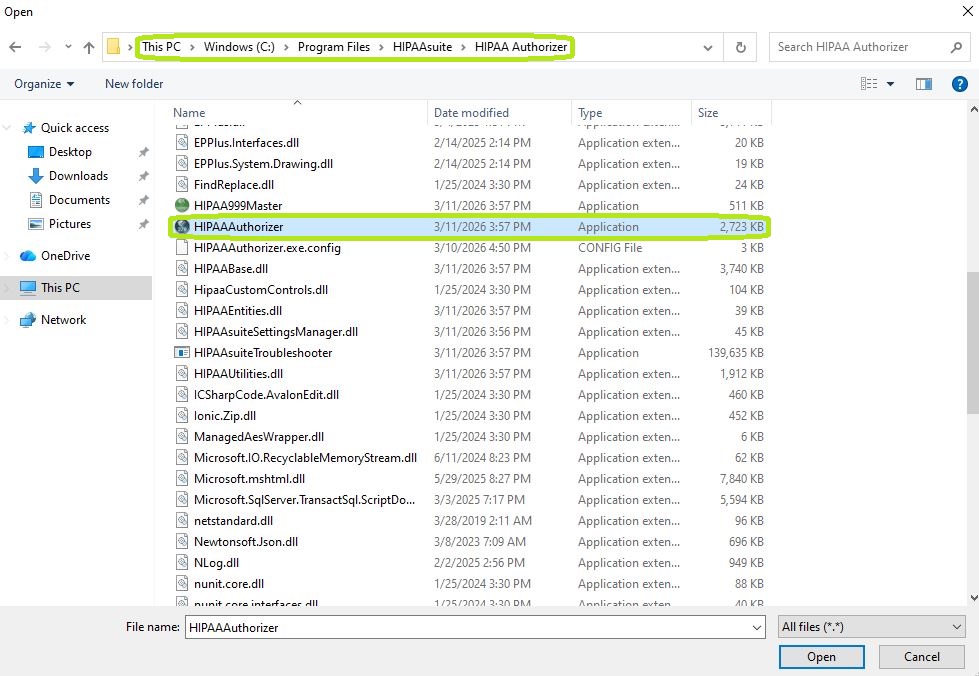Open the All files (*.*) type filter
979x676 pixels.
pos(872,627)
